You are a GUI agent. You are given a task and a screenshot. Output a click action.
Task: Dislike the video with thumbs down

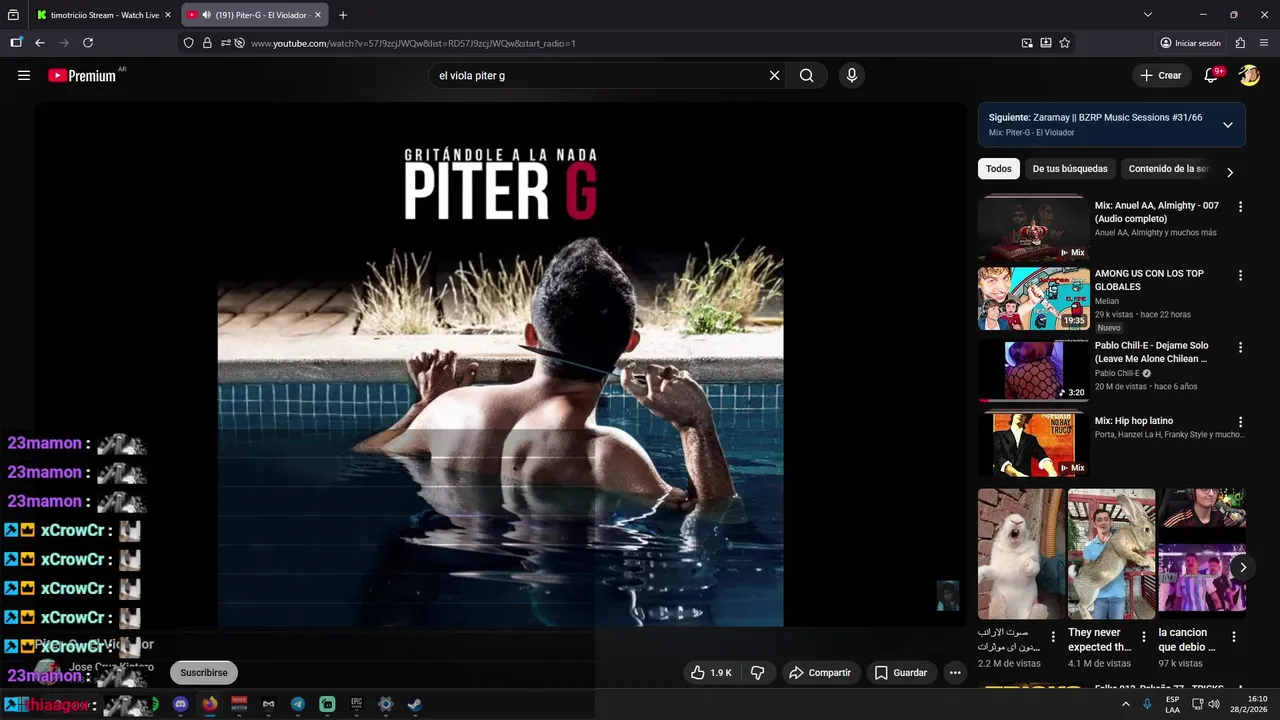[757, 673]
